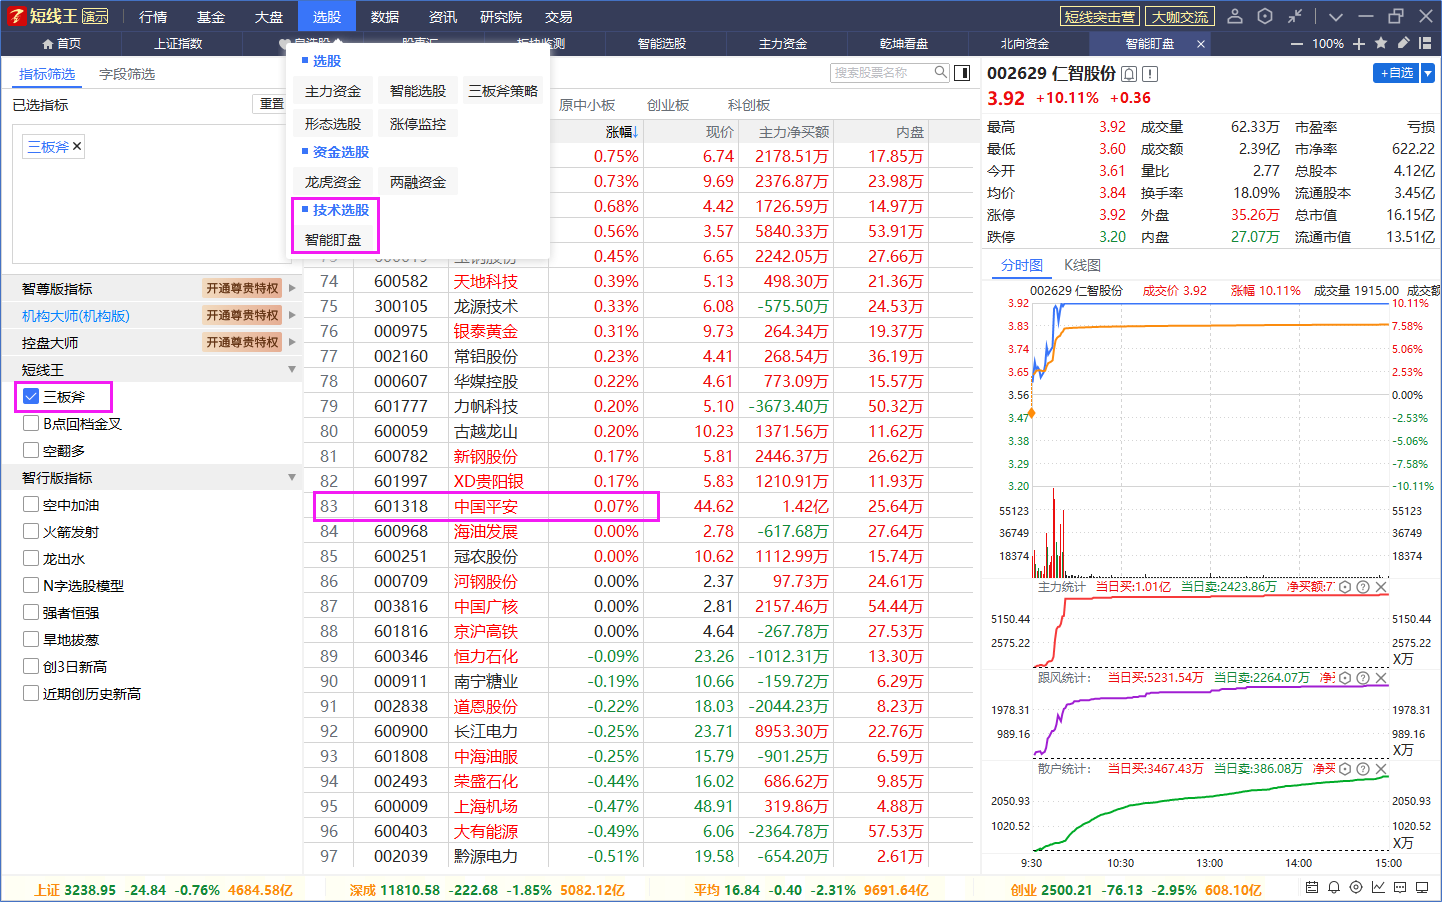This screenshot has height=902, width=1442.
Task: Toggle the side panel icon beside search box
Action: point(962,72)
